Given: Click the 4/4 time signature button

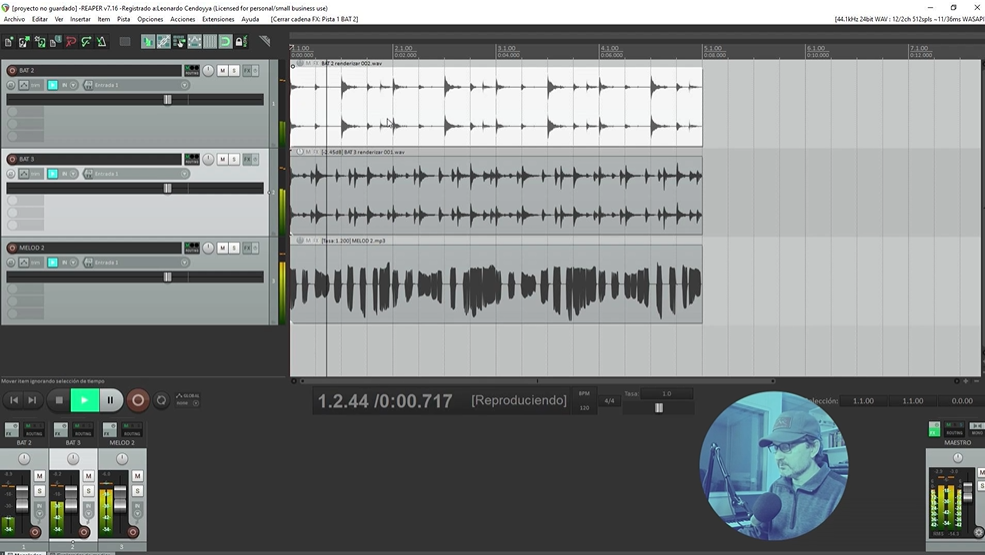Looking at the screenshot, I should coord(609,400).
